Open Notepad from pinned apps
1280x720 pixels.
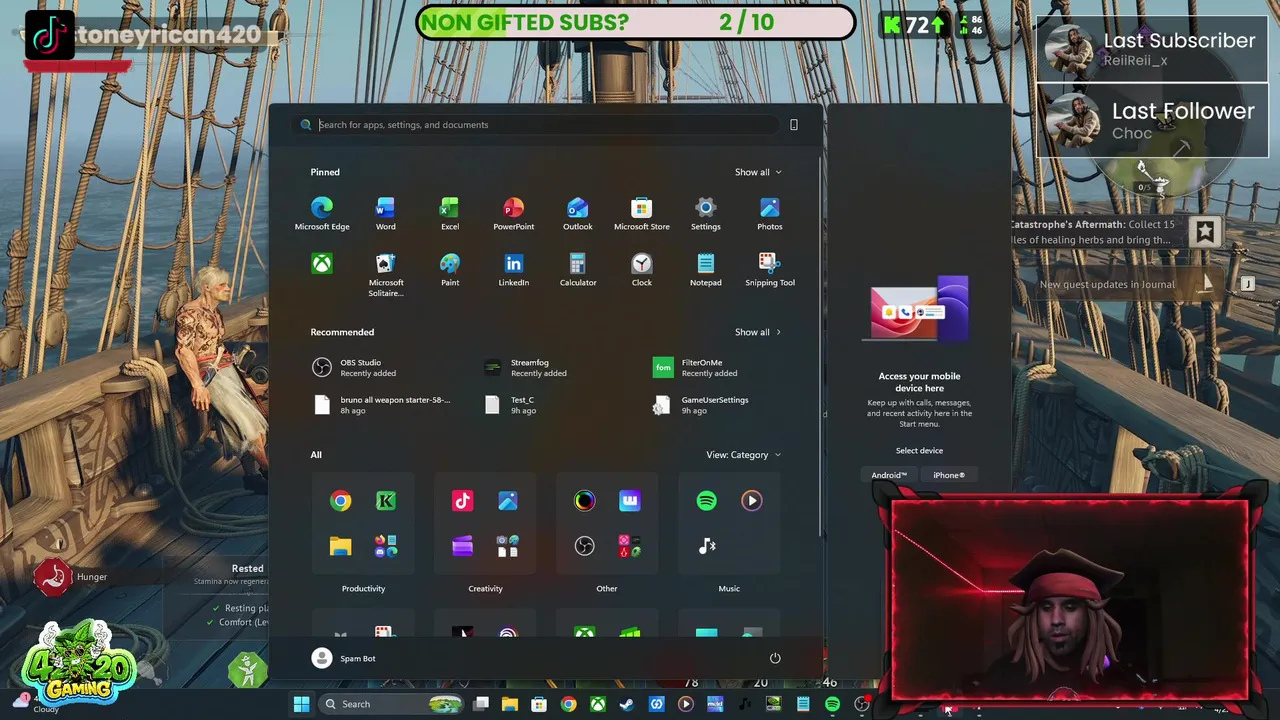pos(705,270)
